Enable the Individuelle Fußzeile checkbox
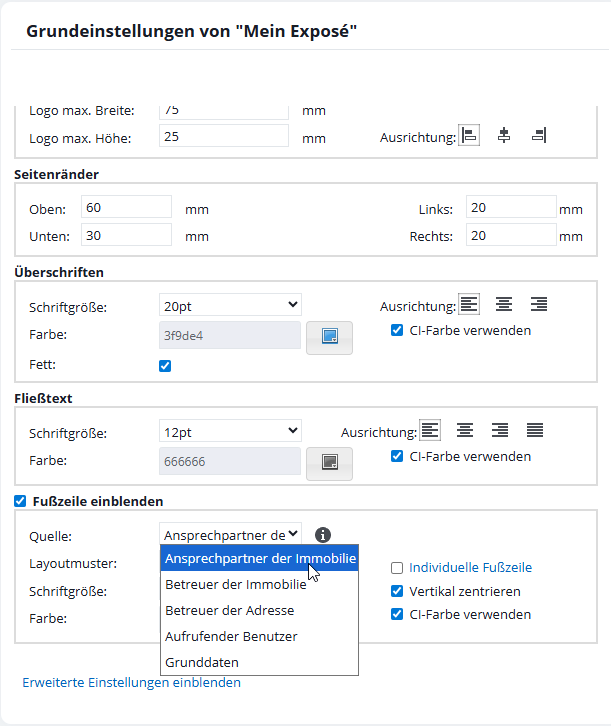Viewport: 611px width, 726px height. click(x=397, y=567)
